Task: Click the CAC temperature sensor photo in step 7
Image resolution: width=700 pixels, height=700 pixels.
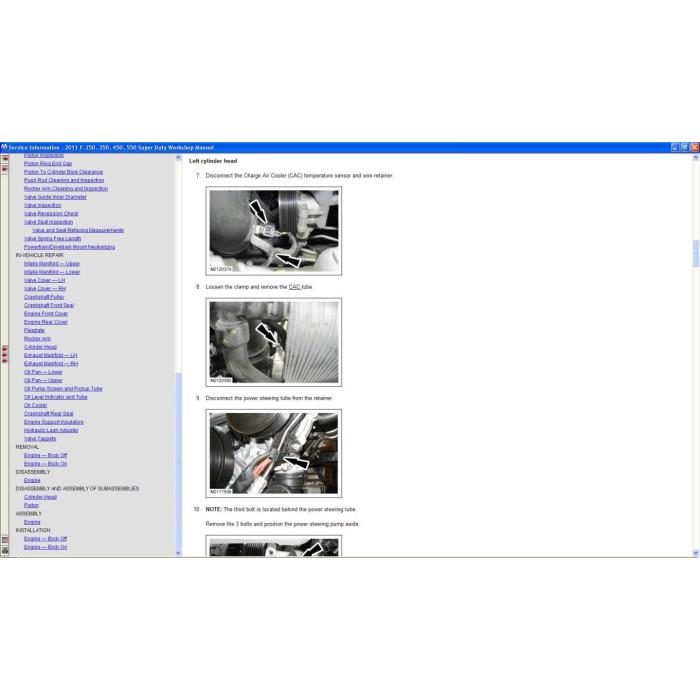Action: pos(274,231)
